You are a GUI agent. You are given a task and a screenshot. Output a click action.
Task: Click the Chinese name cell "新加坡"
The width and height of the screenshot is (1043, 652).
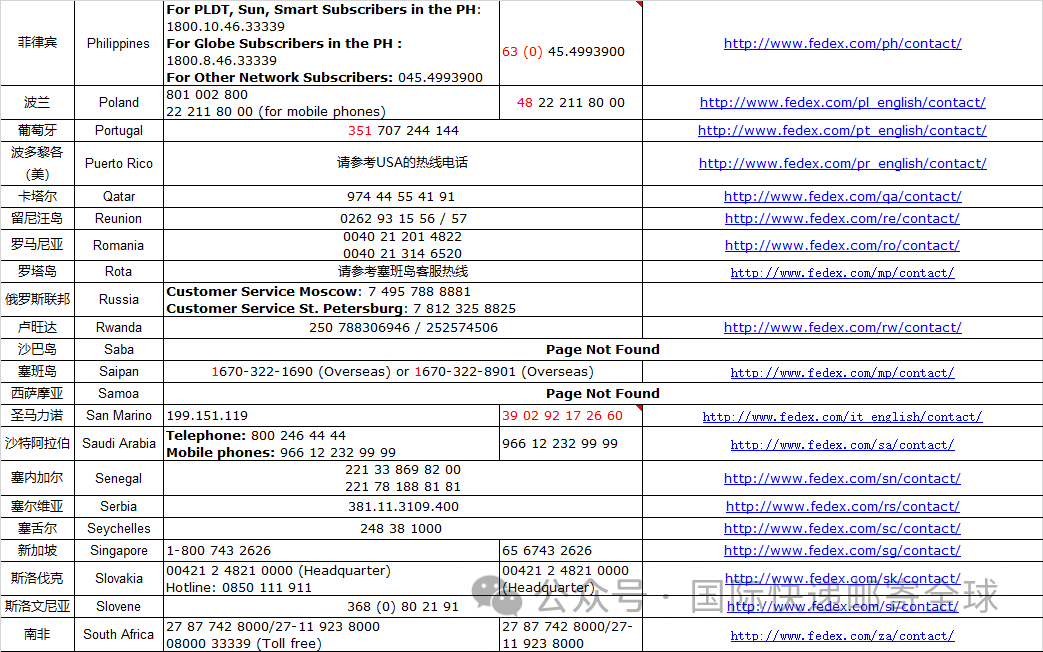37,550
